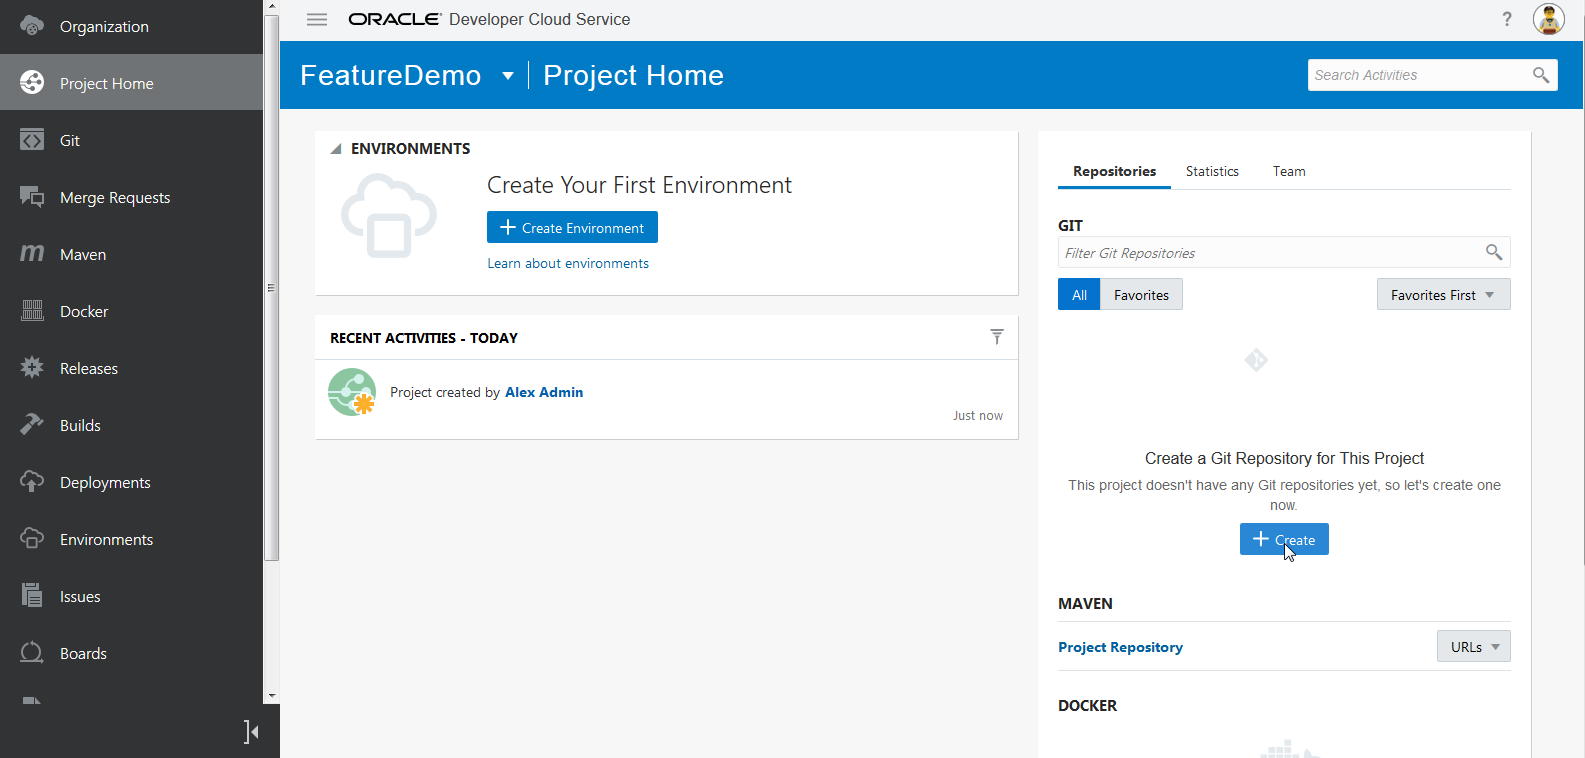Collapse the navigation sidebar
Screen dimensions: 1585x758
[x=251, y=732]
